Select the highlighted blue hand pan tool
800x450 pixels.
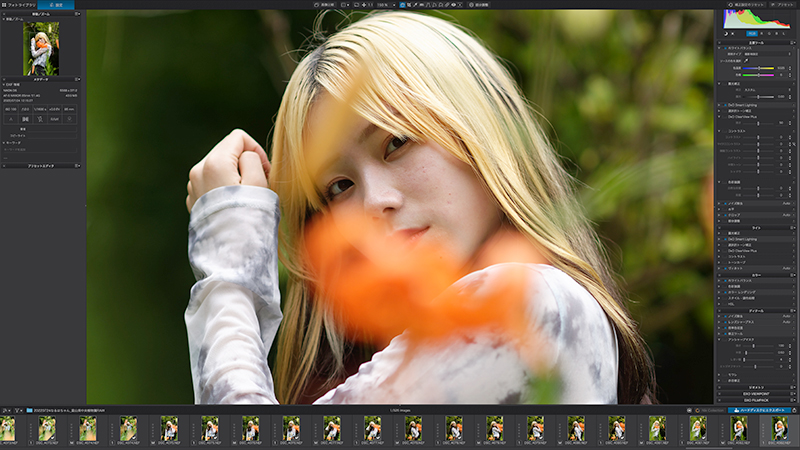click(402, 5)
